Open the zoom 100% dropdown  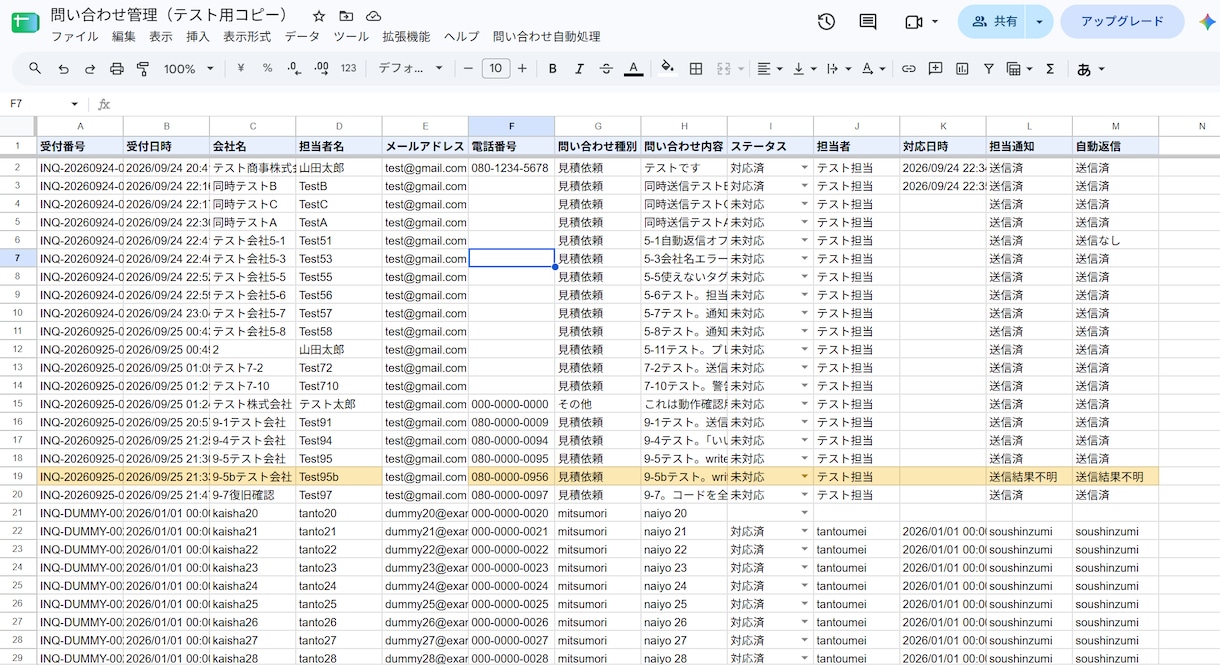[x=188, y=69]
